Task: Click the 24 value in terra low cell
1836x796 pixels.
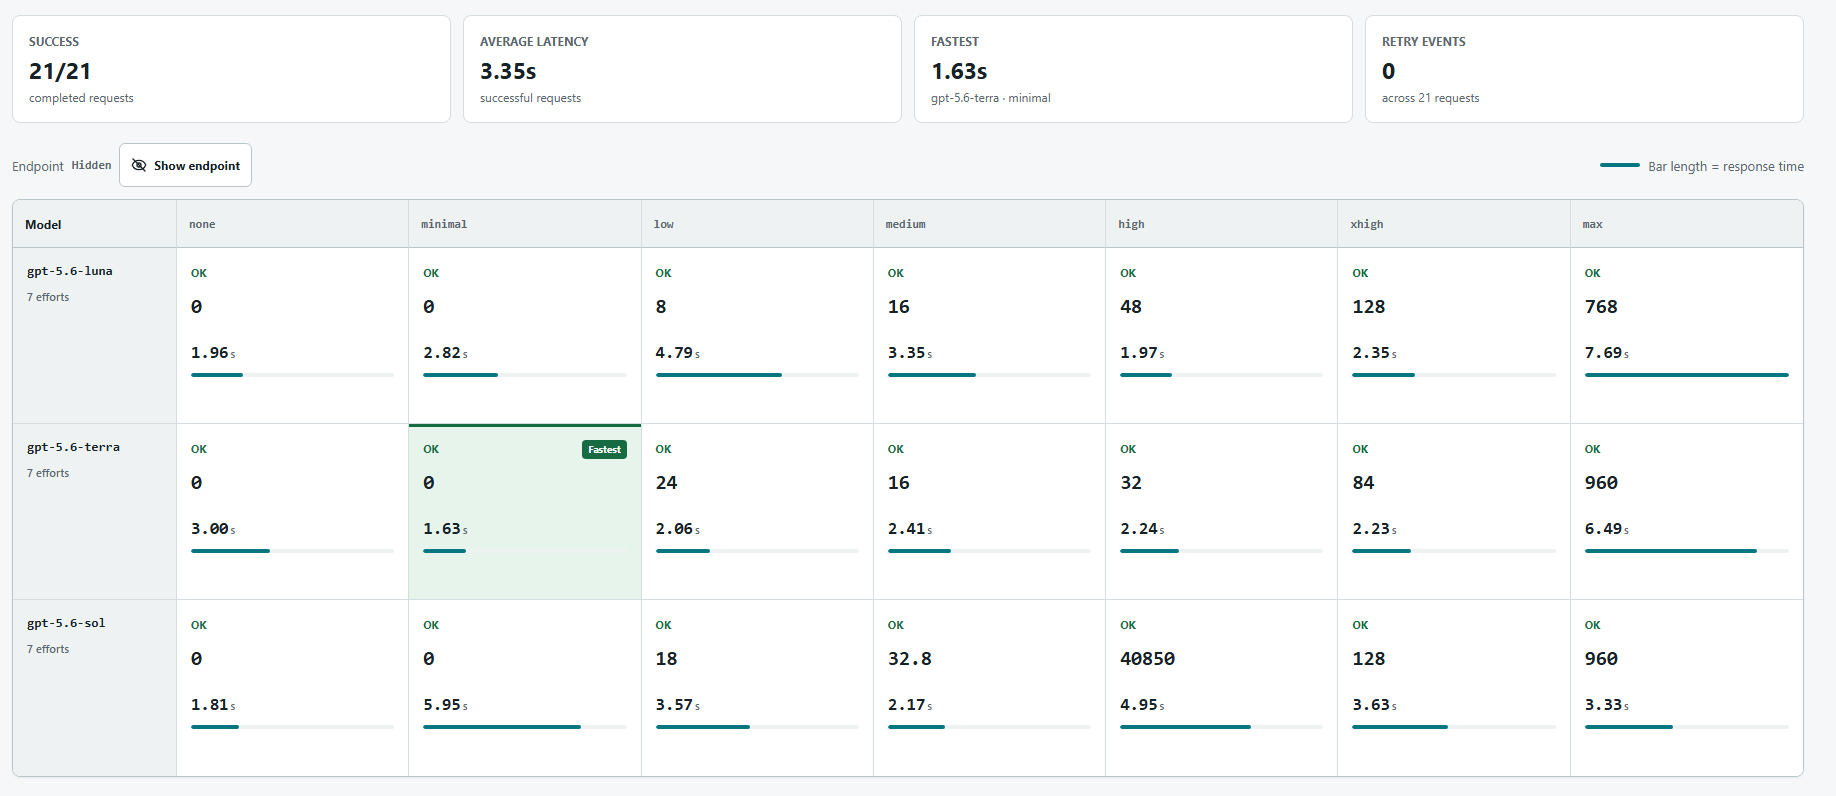Action: (x=667, y=483)
